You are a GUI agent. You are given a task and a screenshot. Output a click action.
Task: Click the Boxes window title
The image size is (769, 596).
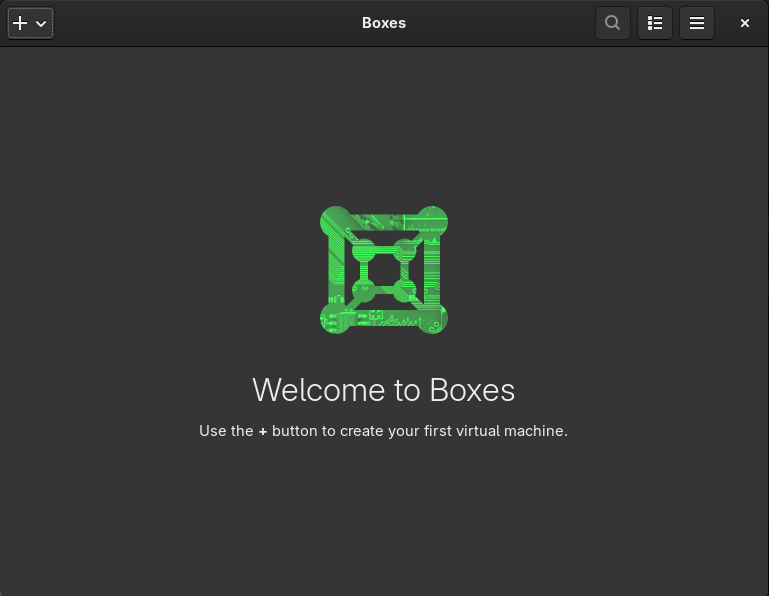coord(384,23)
